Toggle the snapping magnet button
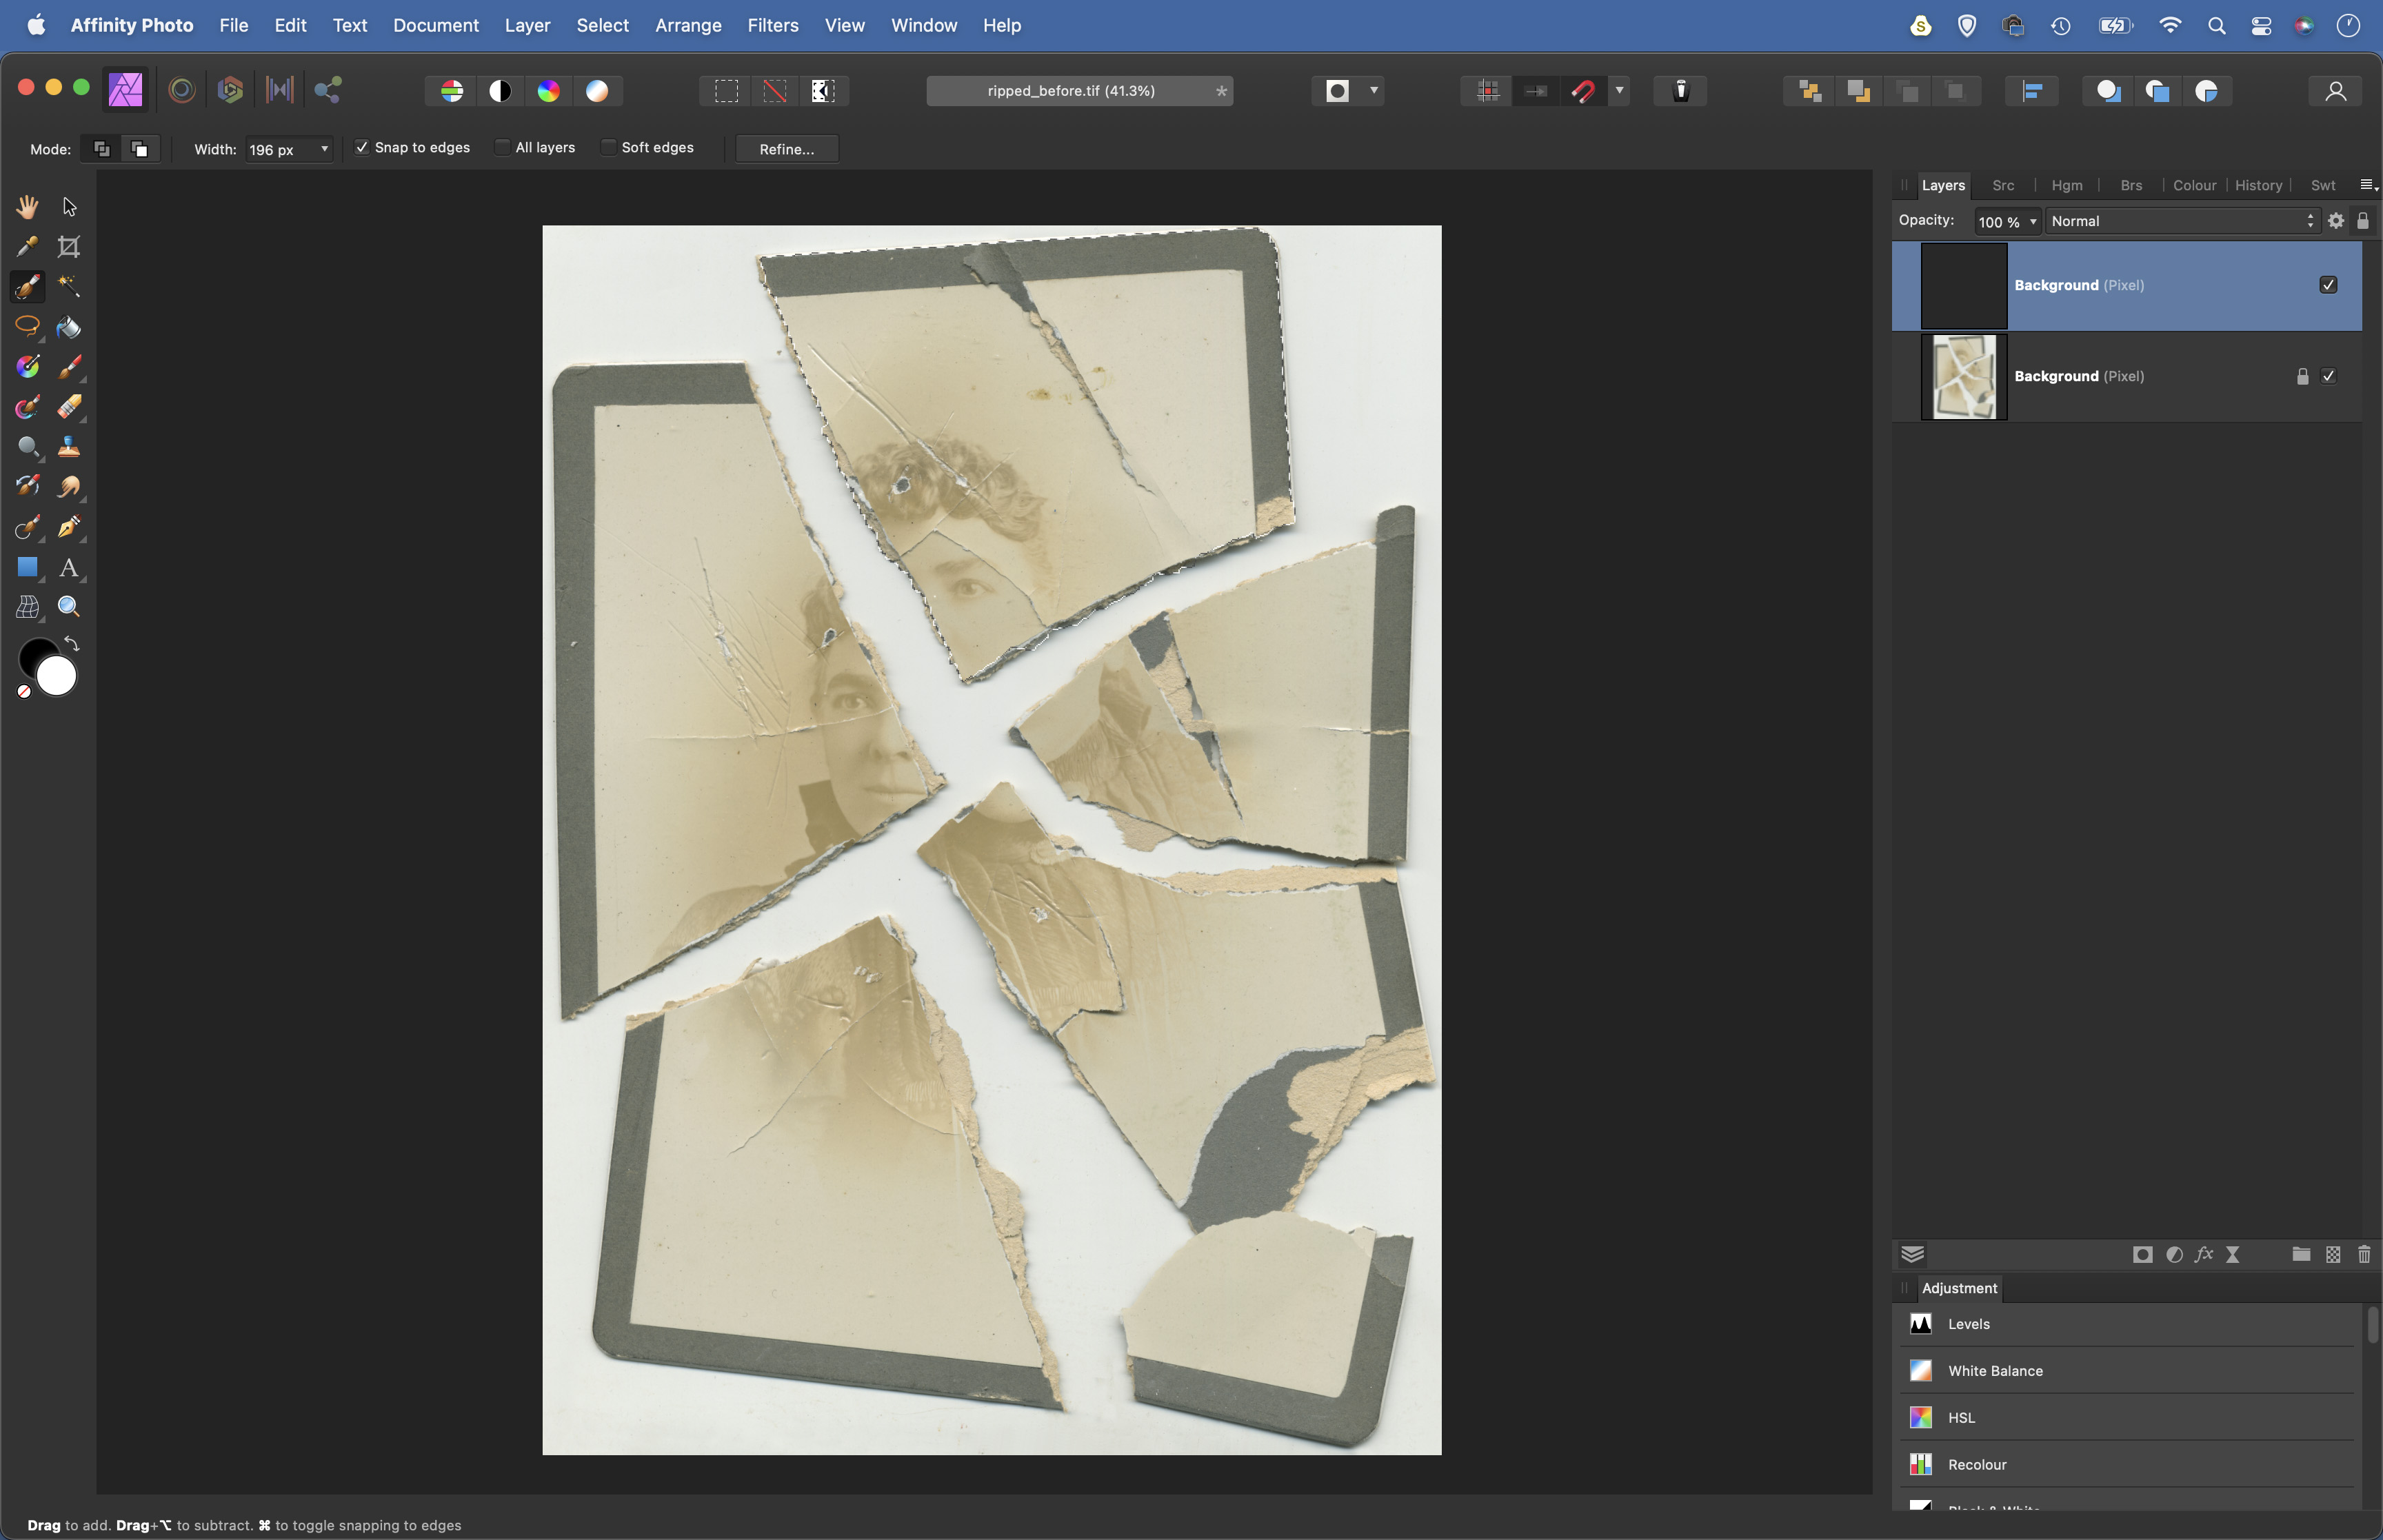2383x1540 pixels. coord(1582,91)
